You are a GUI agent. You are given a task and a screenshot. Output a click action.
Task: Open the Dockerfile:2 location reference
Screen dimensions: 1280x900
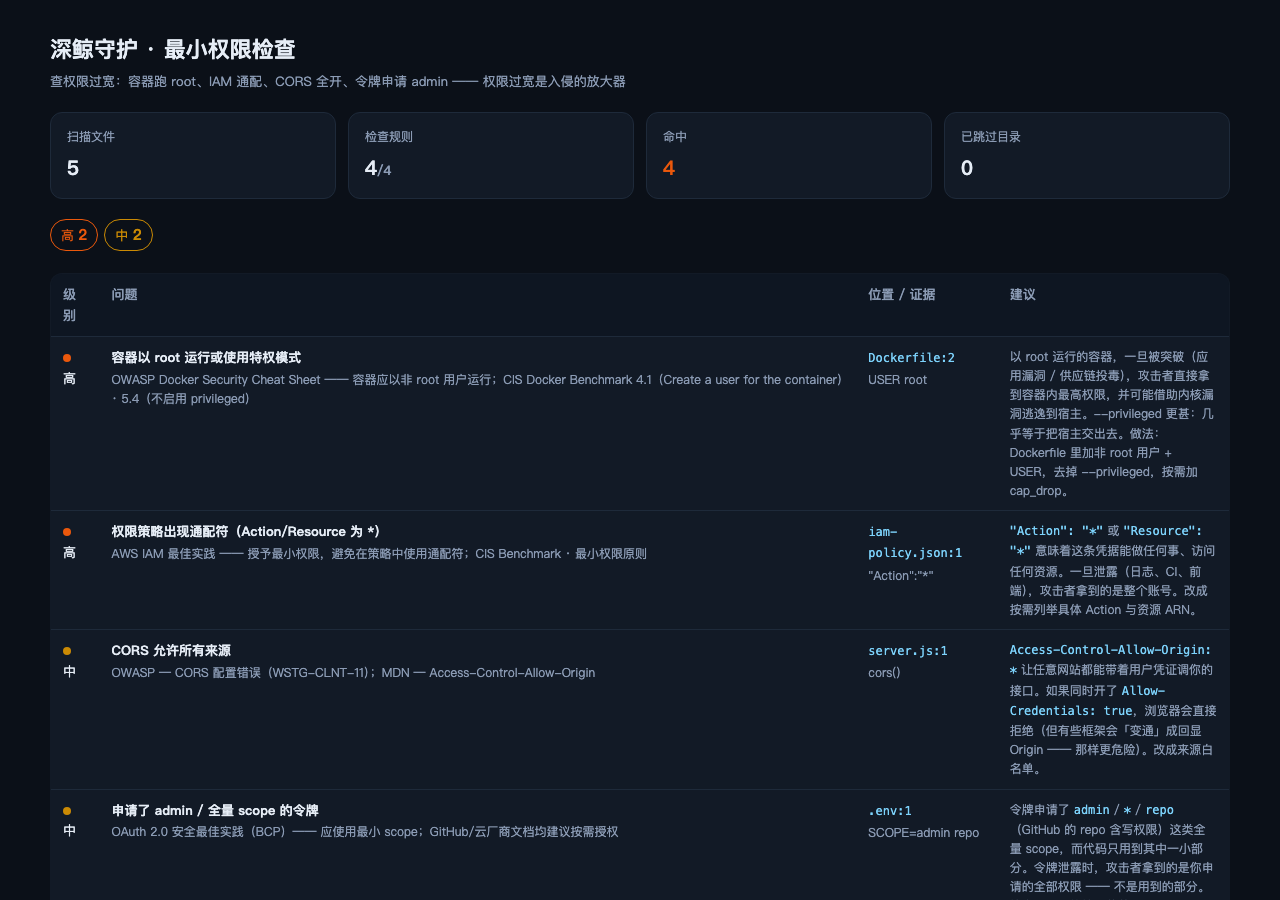click(x=912, y=357)
